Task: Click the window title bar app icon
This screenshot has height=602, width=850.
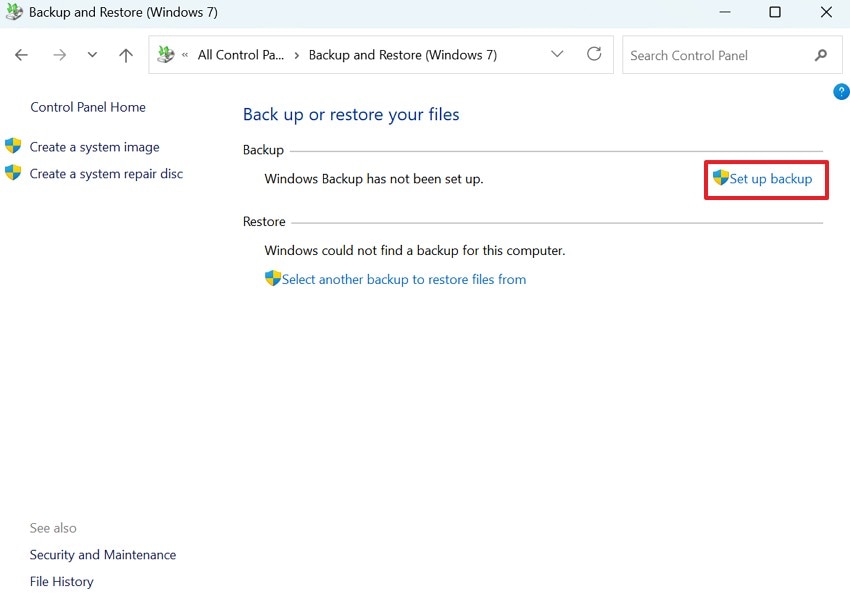Action: [14, 11]
